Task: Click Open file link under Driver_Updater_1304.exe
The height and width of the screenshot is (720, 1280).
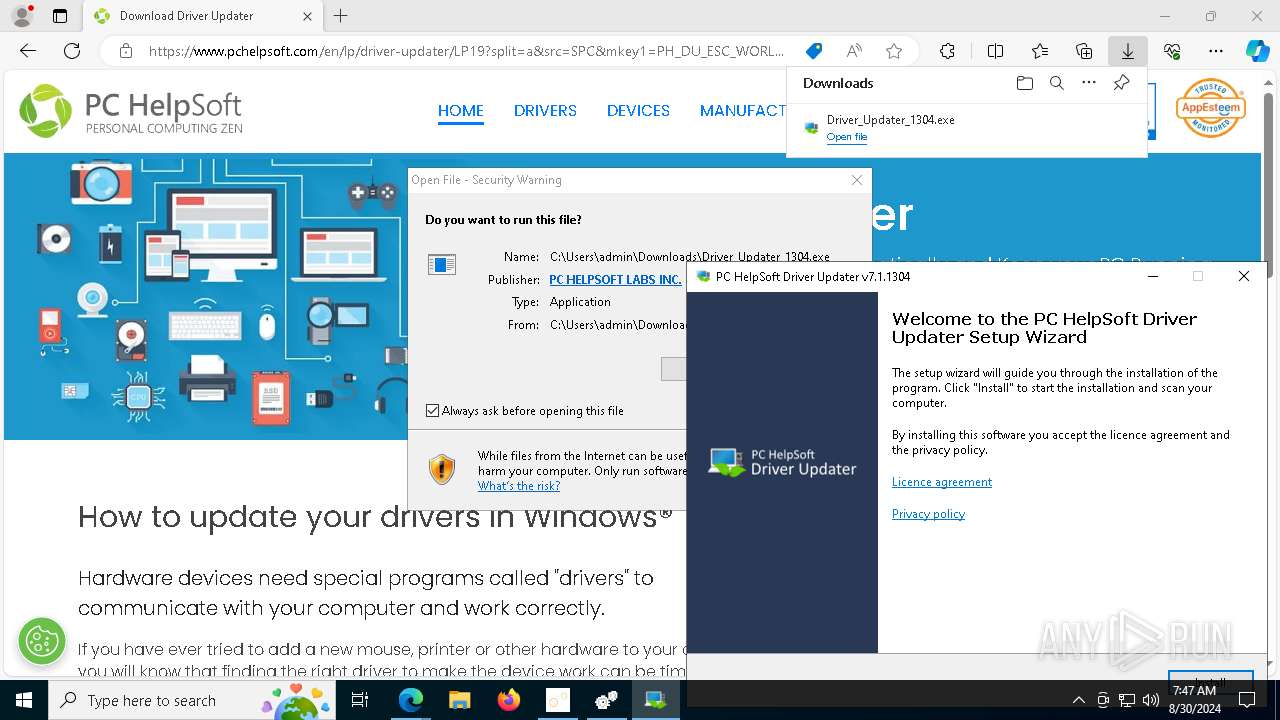Action: pyautogui.click(x=847, y=137)
